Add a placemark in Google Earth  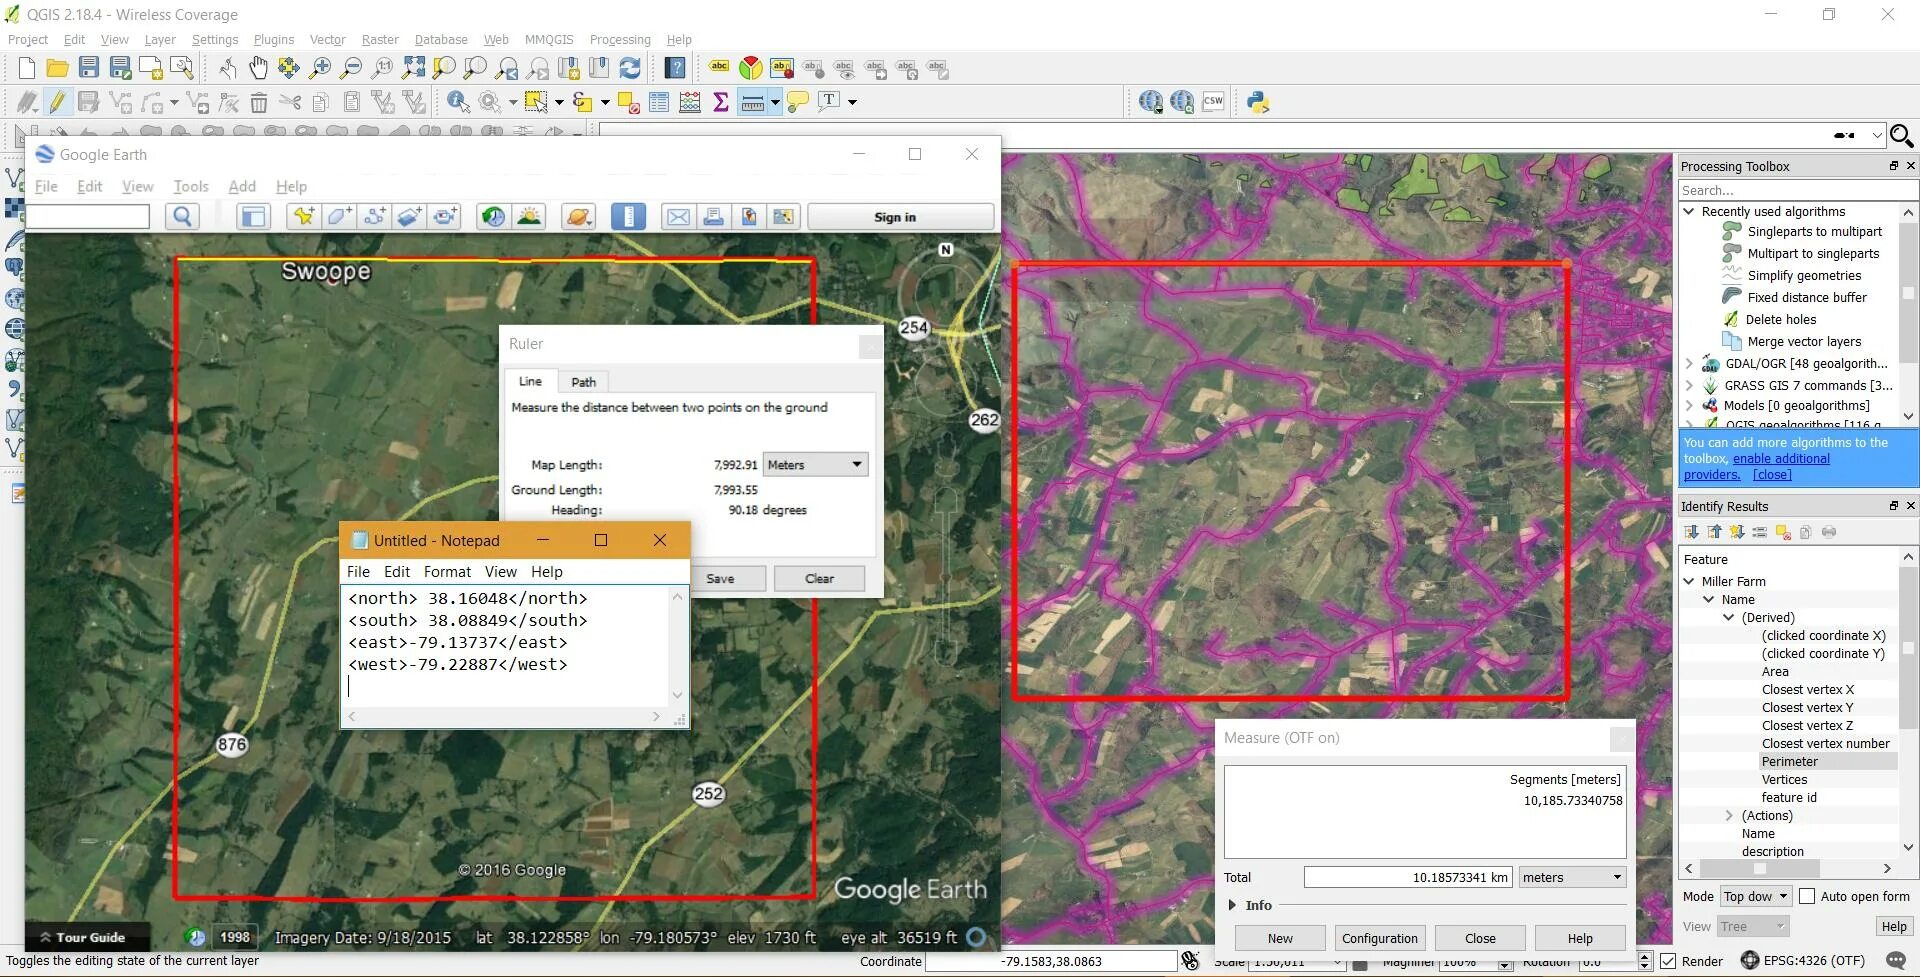point(303,216)
